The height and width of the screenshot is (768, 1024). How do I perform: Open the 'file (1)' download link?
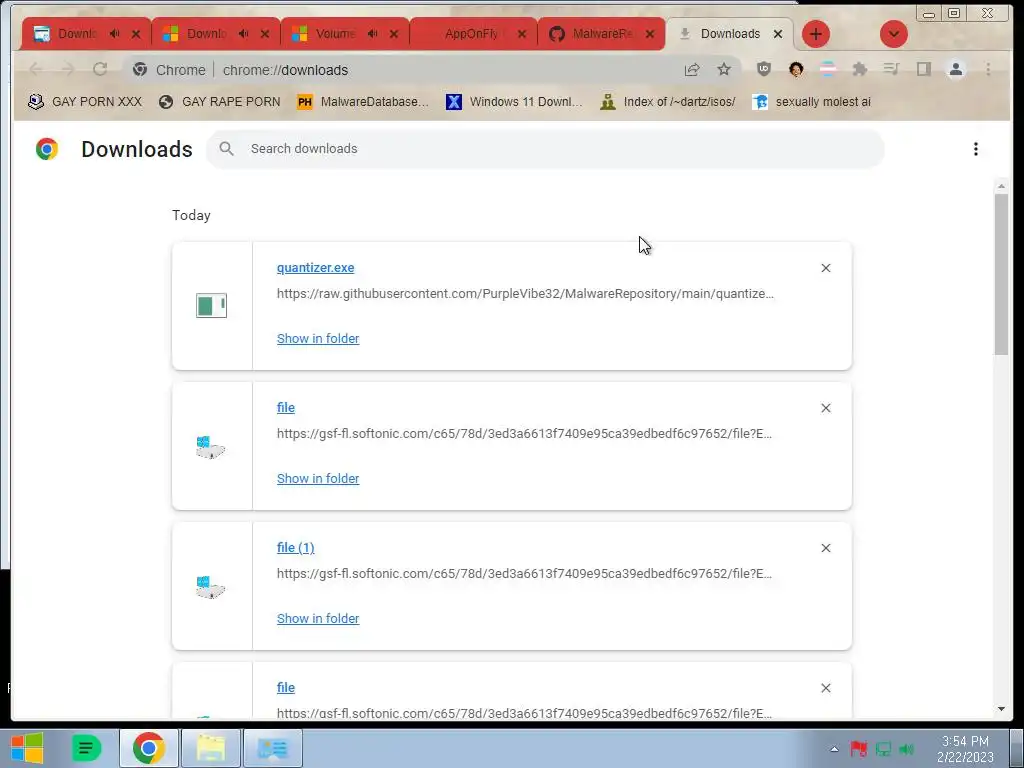296,547
